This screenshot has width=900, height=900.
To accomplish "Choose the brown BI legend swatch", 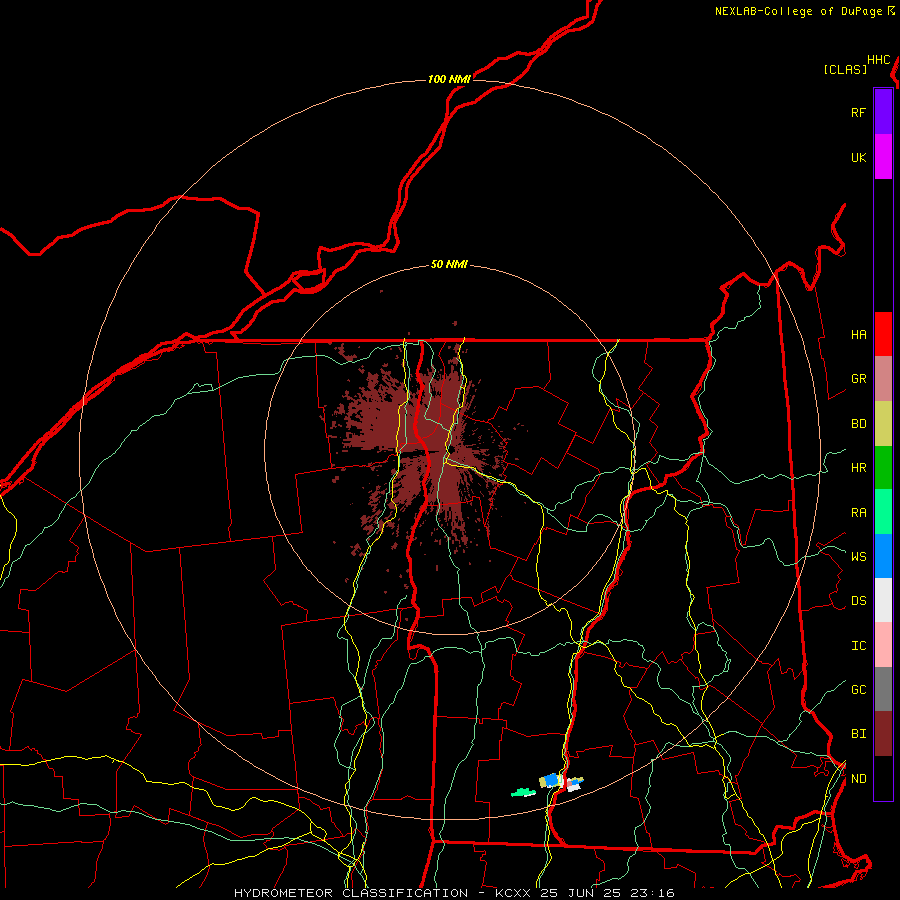I will [x=883, y=734].
